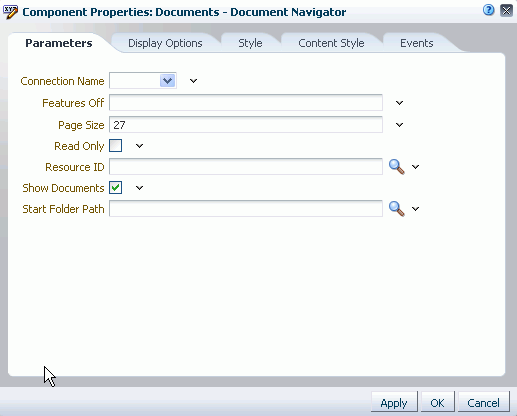Click the Apply button
This screenshot has height=416, width=517.
coord(394,403)
